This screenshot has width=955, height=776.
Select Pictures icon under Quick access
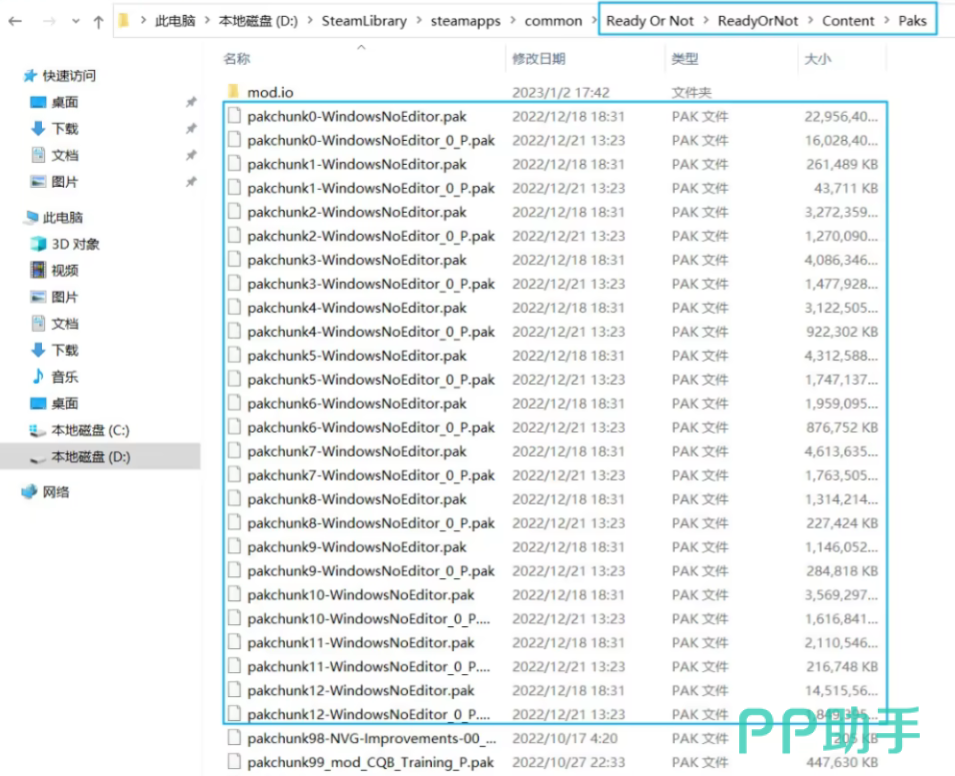(38, 182)
